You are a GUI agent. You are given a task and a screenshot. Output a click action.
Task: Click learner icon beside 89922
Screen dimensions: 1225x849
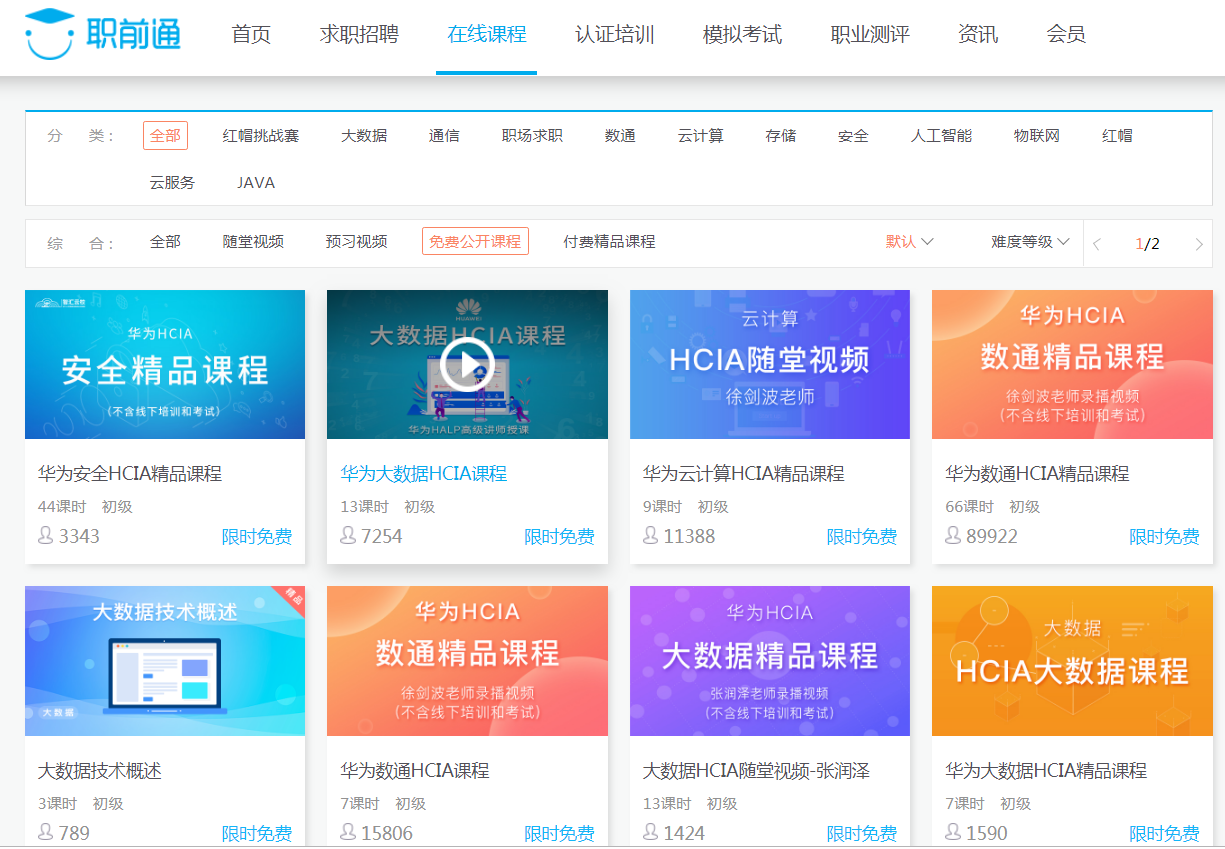click(953, 536)
